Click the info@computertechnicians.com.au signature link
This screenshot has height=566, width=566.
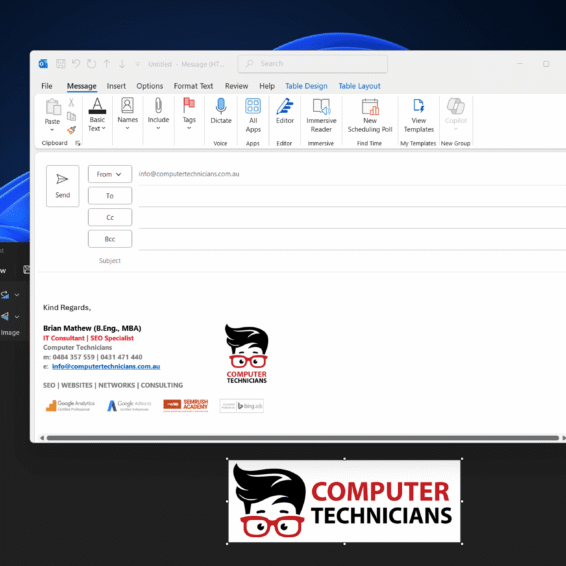coord(106,366)
